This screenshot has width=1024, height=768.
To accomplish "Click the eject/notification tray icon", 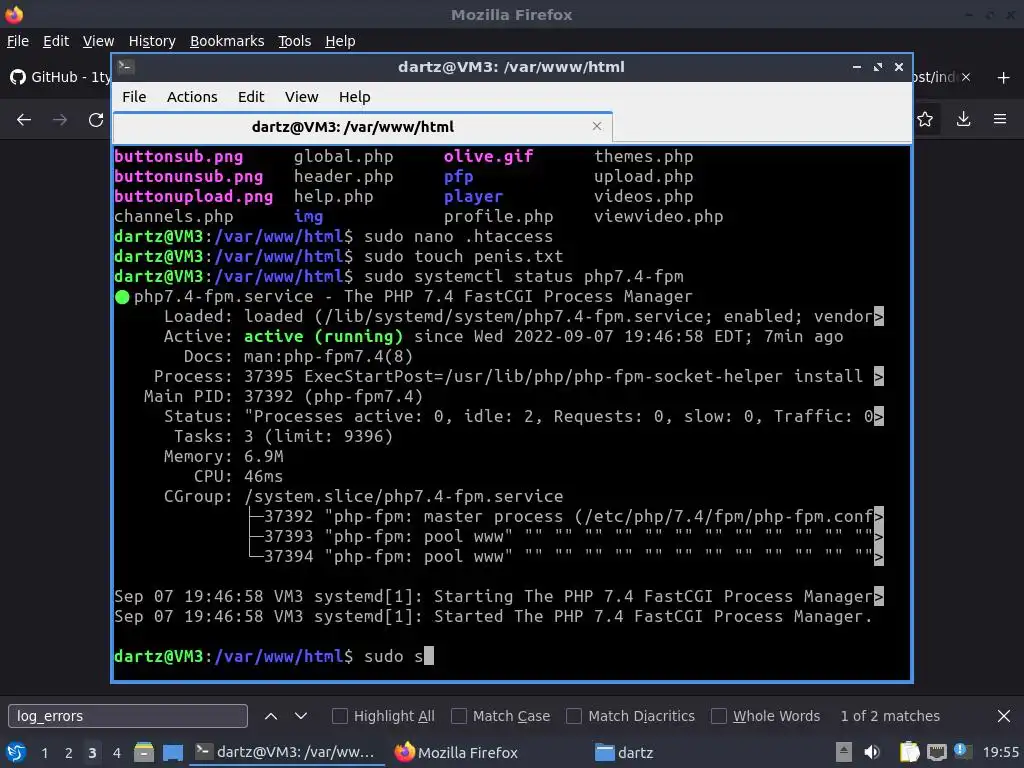I will [844, 752].
